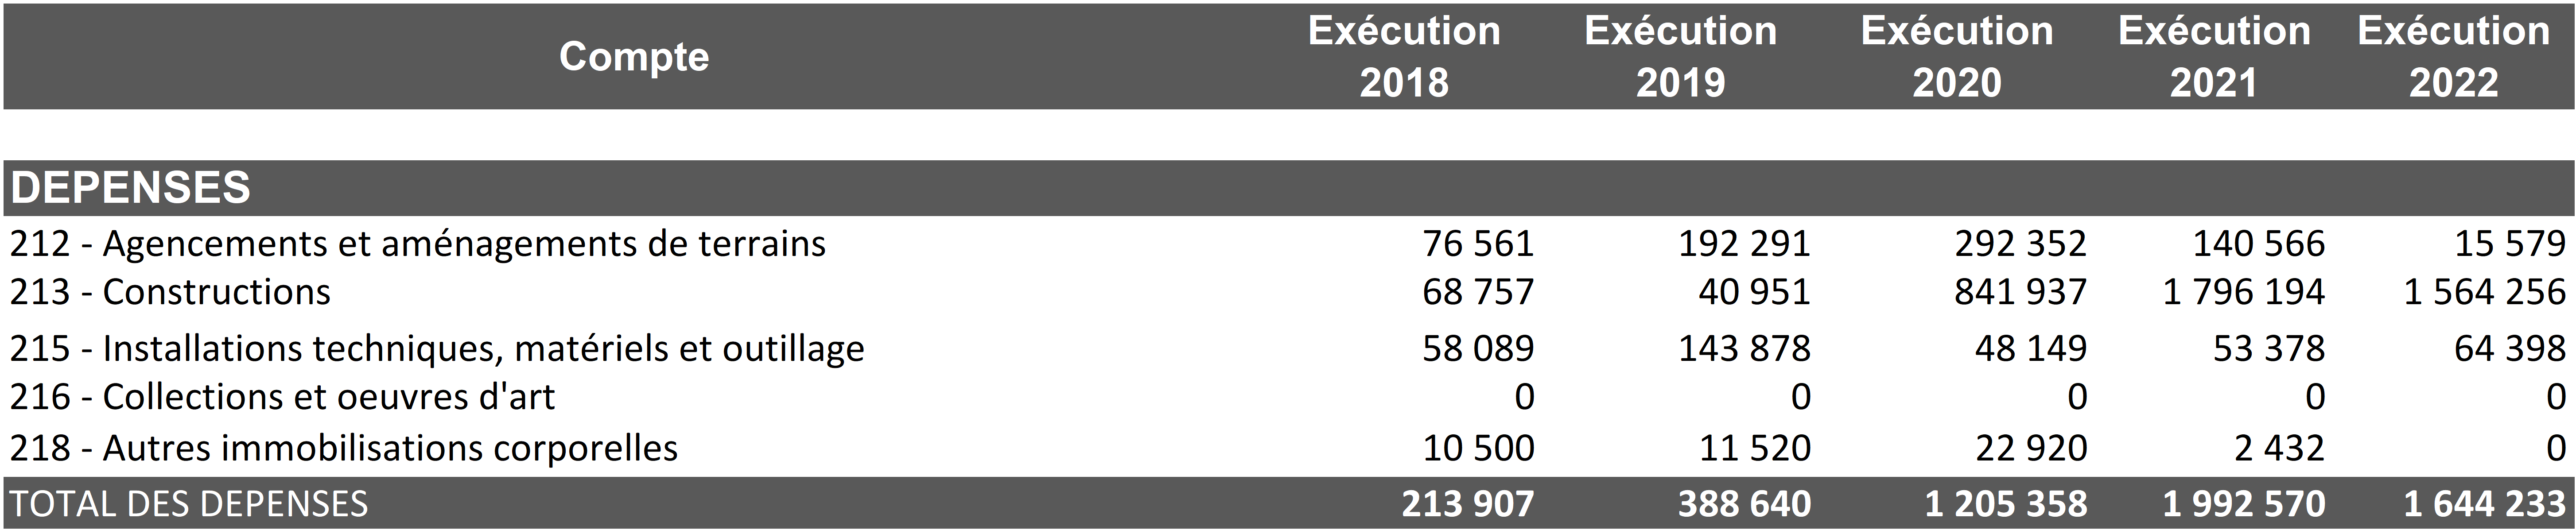Viewport: 2576px width, 530px height.
Task: Select the Exécution 2020 column header
Action: point(1957,57)
